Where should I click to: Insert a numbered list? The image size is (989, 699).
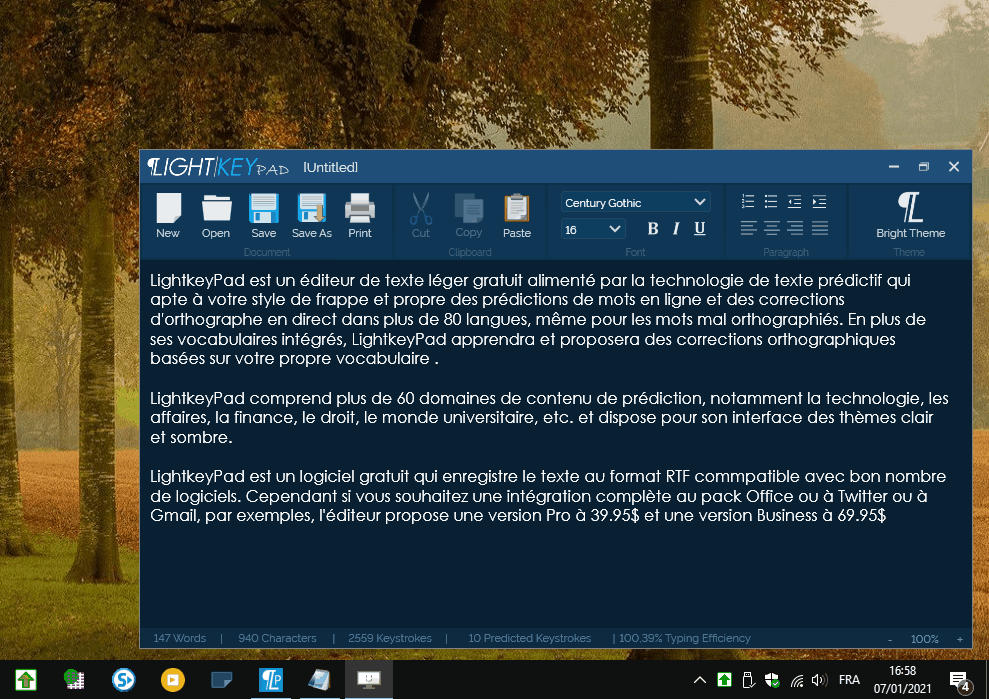coord(748,202)
